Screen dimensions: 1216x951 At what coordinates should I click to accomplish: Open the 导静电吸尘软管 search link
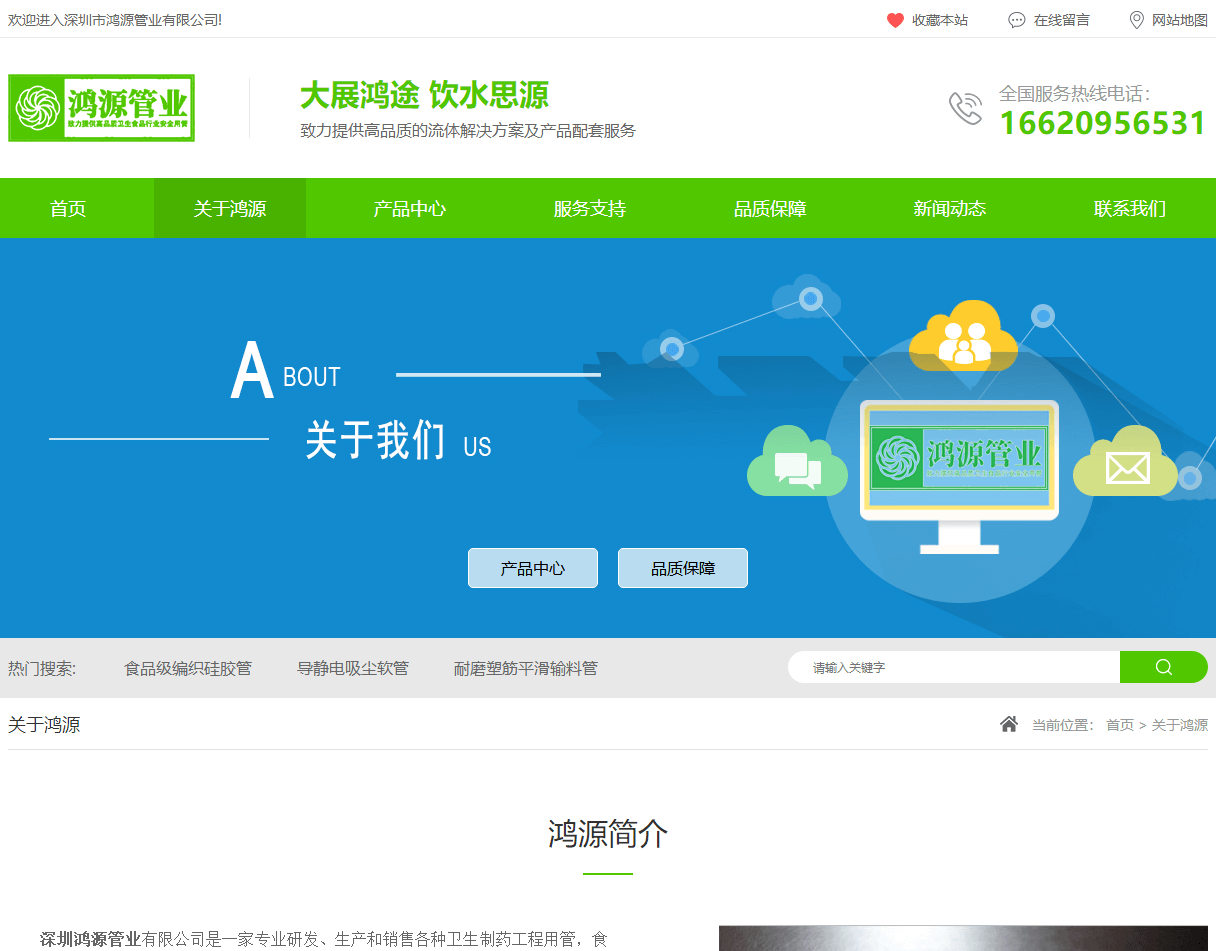pos(354,667)
